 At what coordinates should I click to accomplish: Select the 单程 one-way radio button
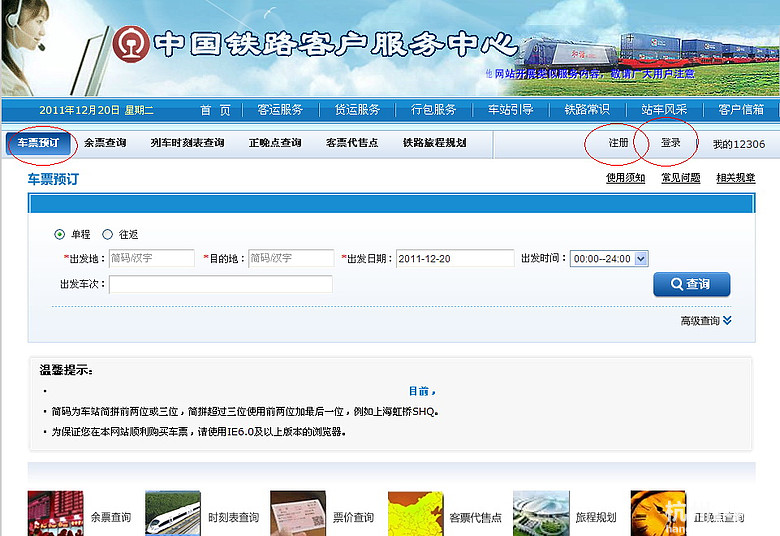coord(60,234)
